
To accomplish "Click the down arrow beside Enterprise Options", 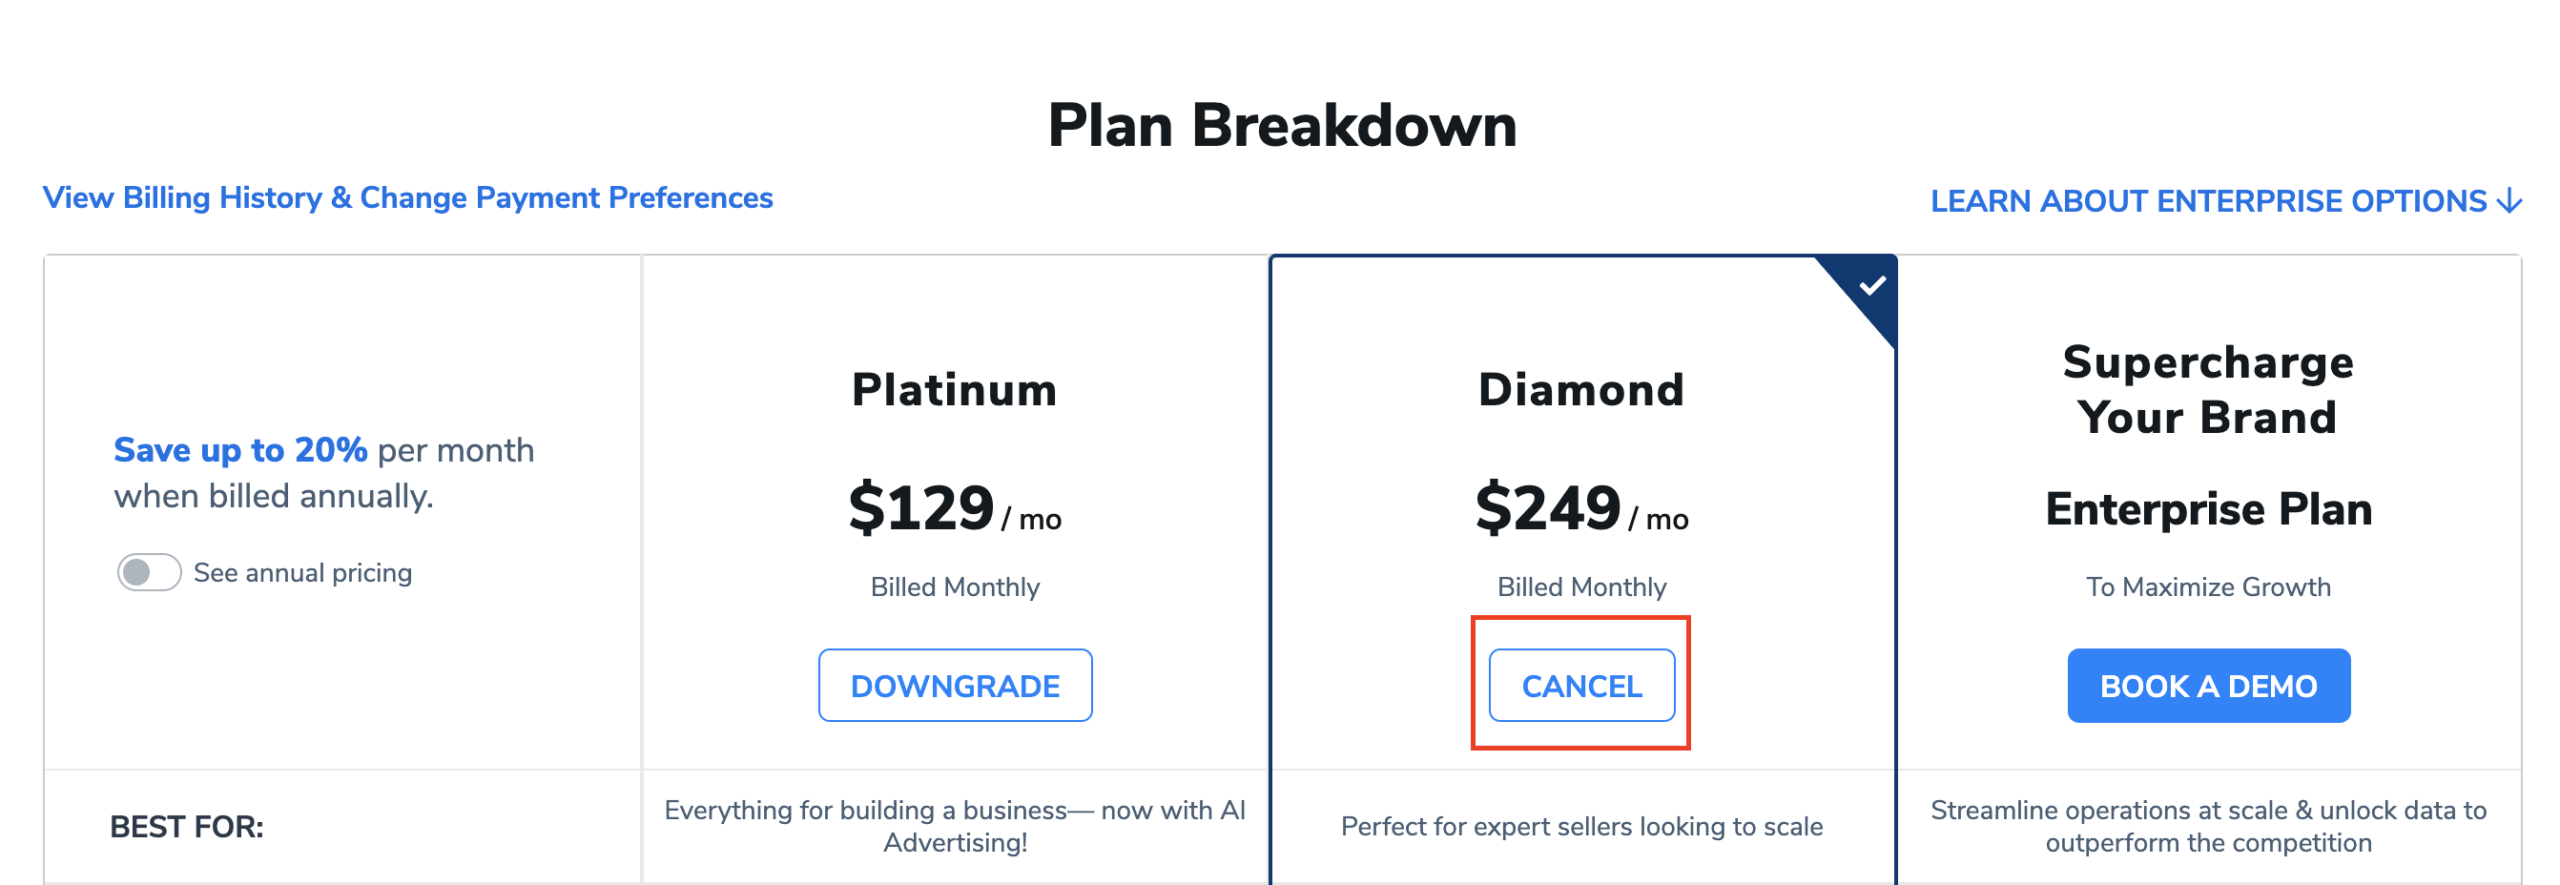I will point(2508,202).
